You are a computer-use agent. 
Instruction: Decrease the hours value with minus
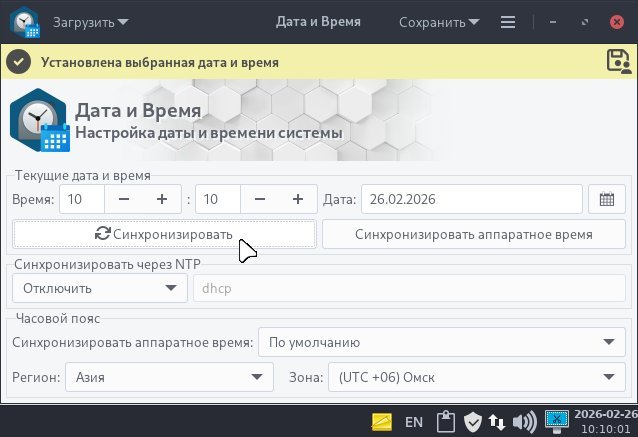[124, 199]
